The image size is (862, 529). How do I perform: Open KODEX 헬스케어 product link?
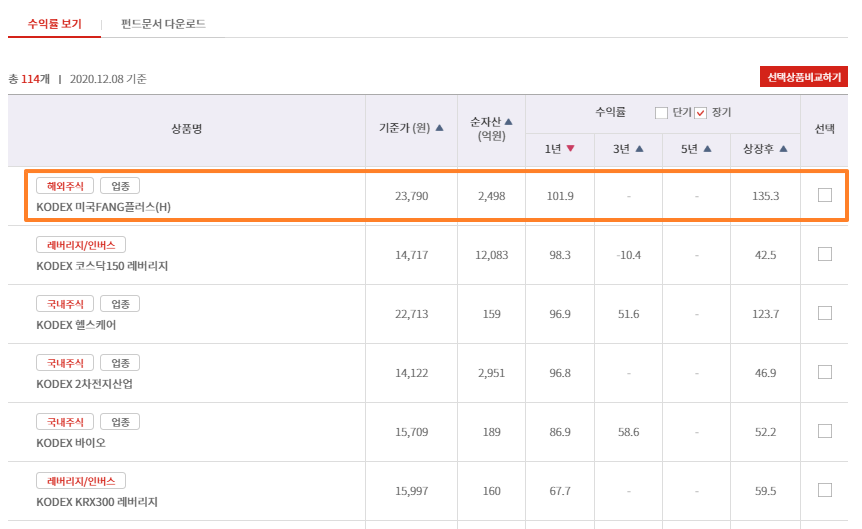76,325
